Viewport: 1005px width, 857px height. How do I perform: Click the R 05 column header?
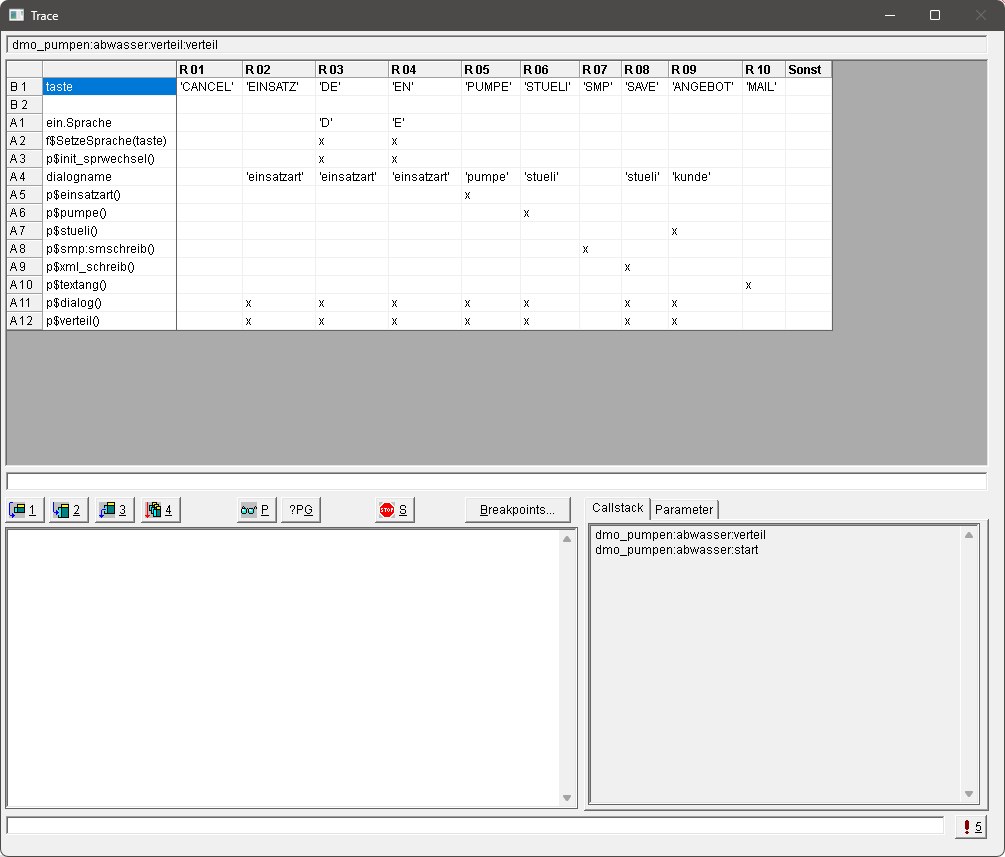[490, 69]
